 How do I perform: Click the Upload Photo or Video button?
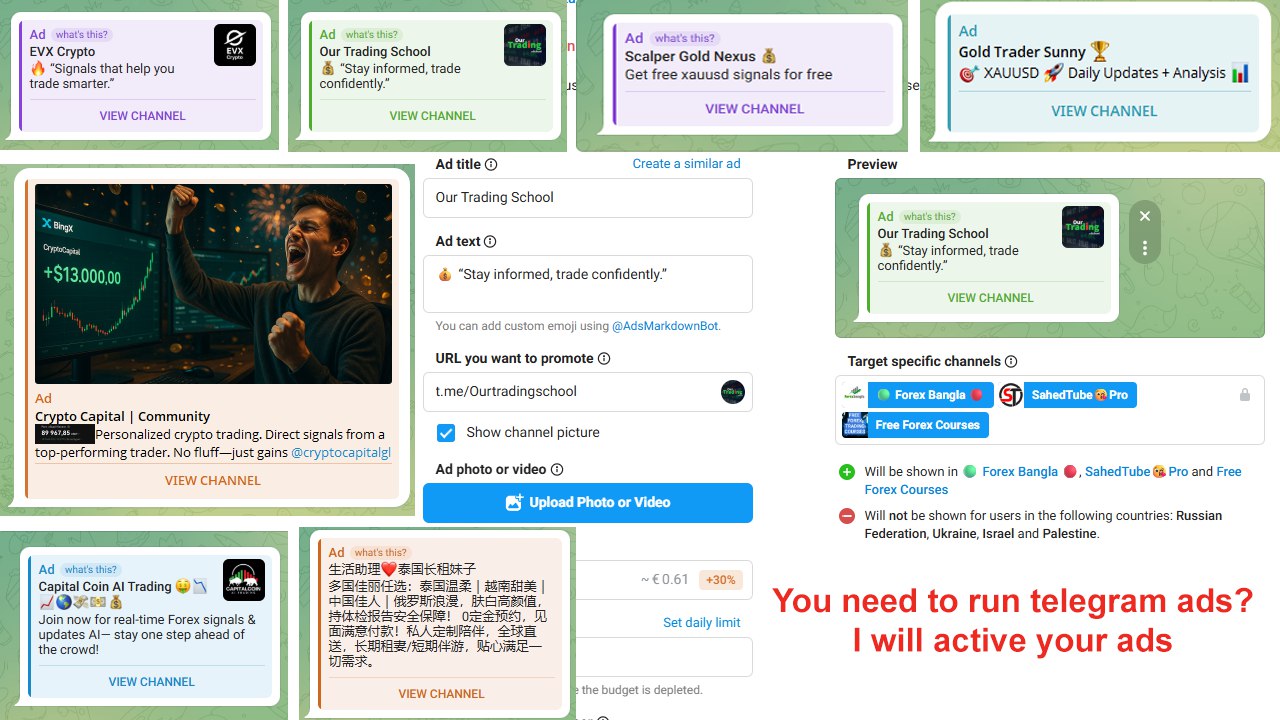click(x=588, y=503)
